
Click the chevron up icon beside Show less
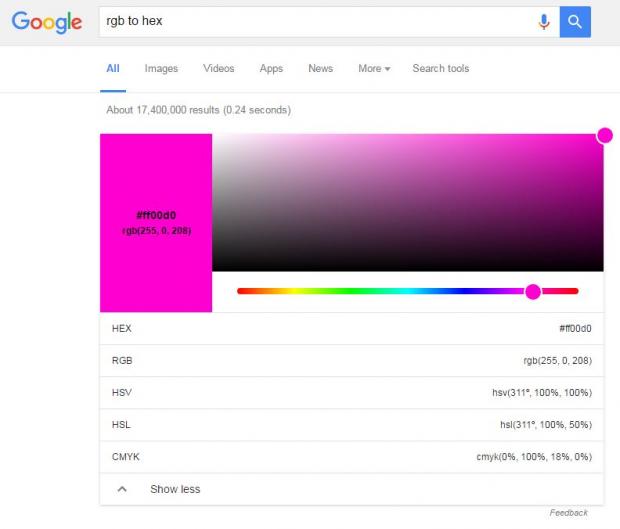coord(122,489)
